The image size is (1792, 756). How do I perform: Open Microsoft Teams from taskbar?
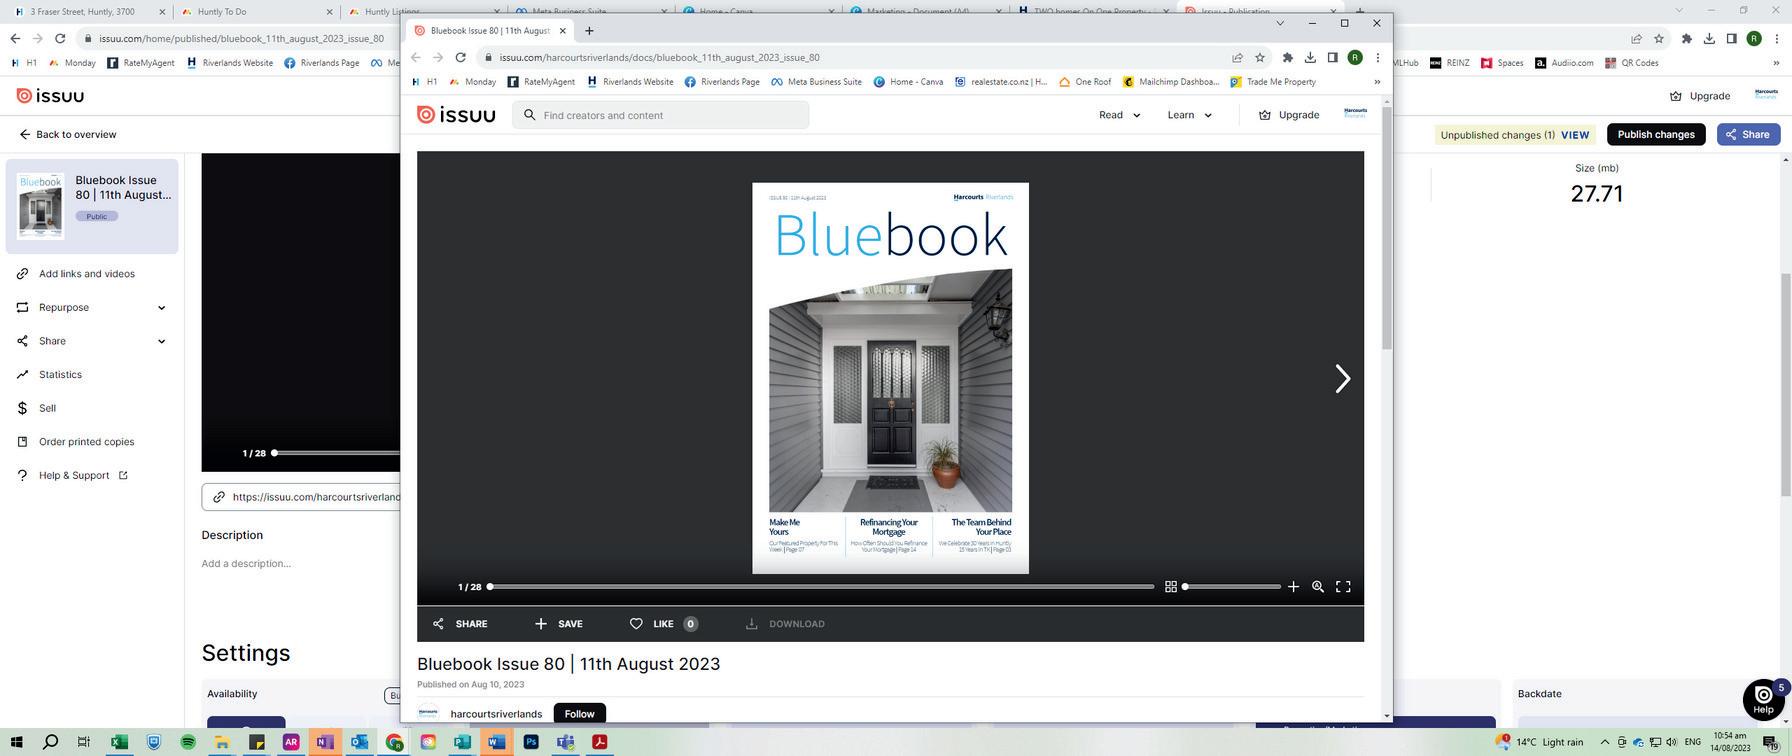pyautogui.click(x=565, y=742)
